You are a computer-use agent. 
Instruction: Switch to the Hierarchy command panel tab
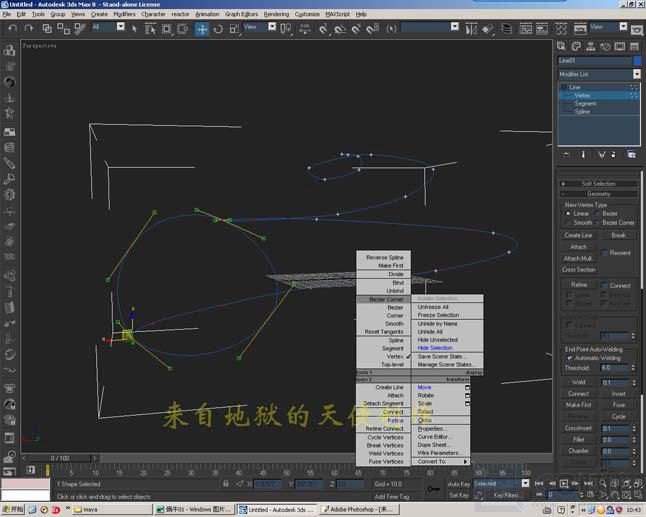pos(591,46)
